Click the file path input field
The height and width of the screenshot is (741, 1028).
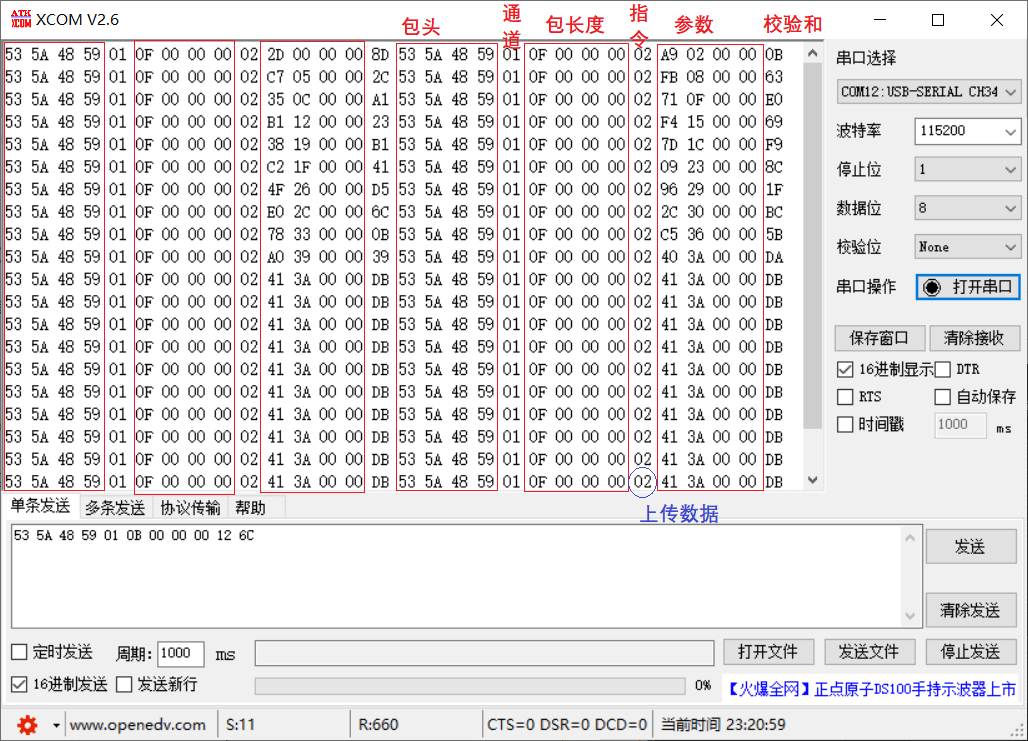coord(484,653)
